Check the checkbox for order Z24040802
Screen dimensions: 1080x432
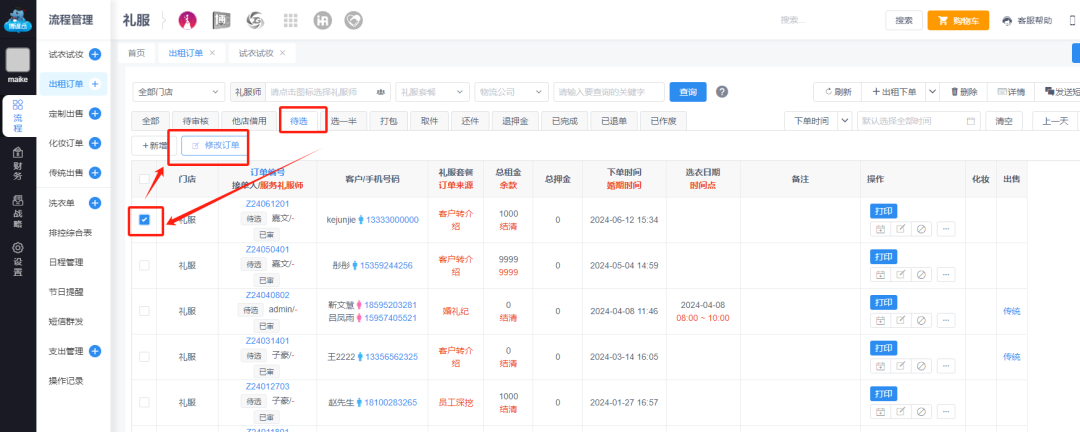144,311
